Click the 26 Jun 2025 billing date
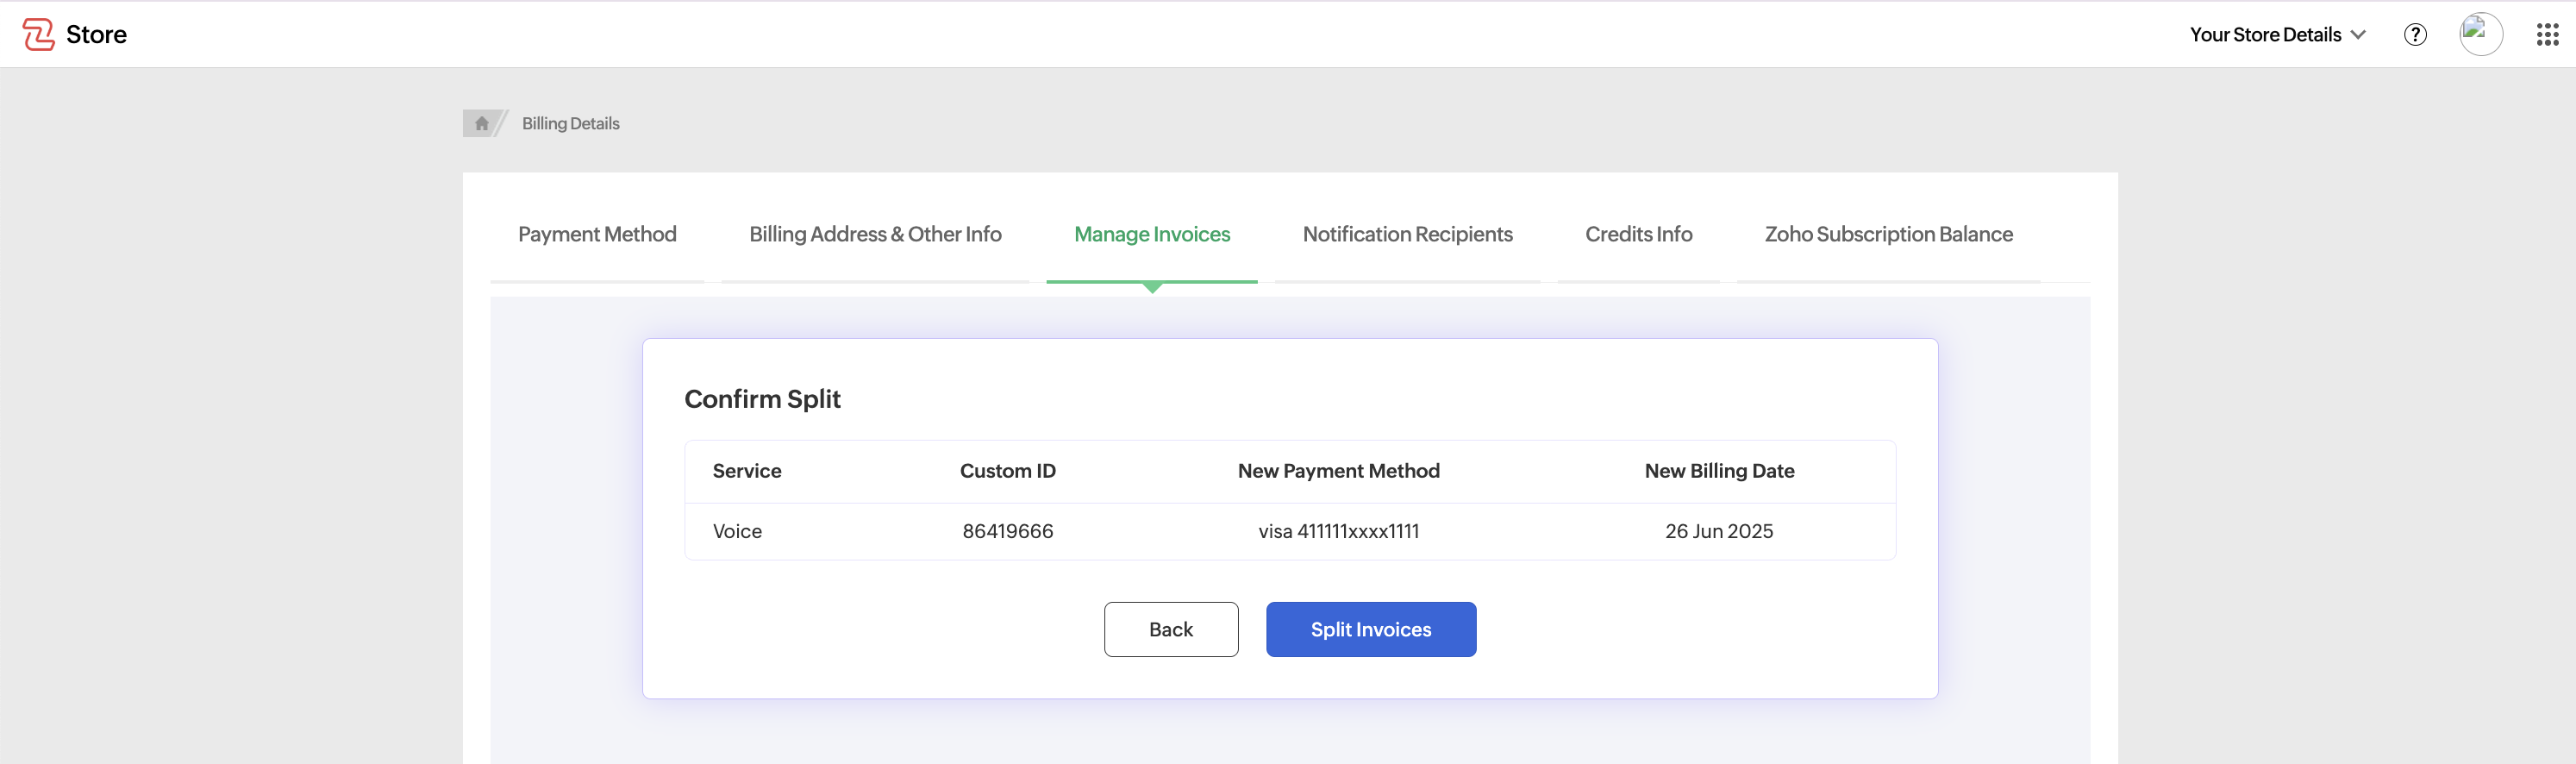This screenshot has width=2576, height=764. coord(1718,531)
